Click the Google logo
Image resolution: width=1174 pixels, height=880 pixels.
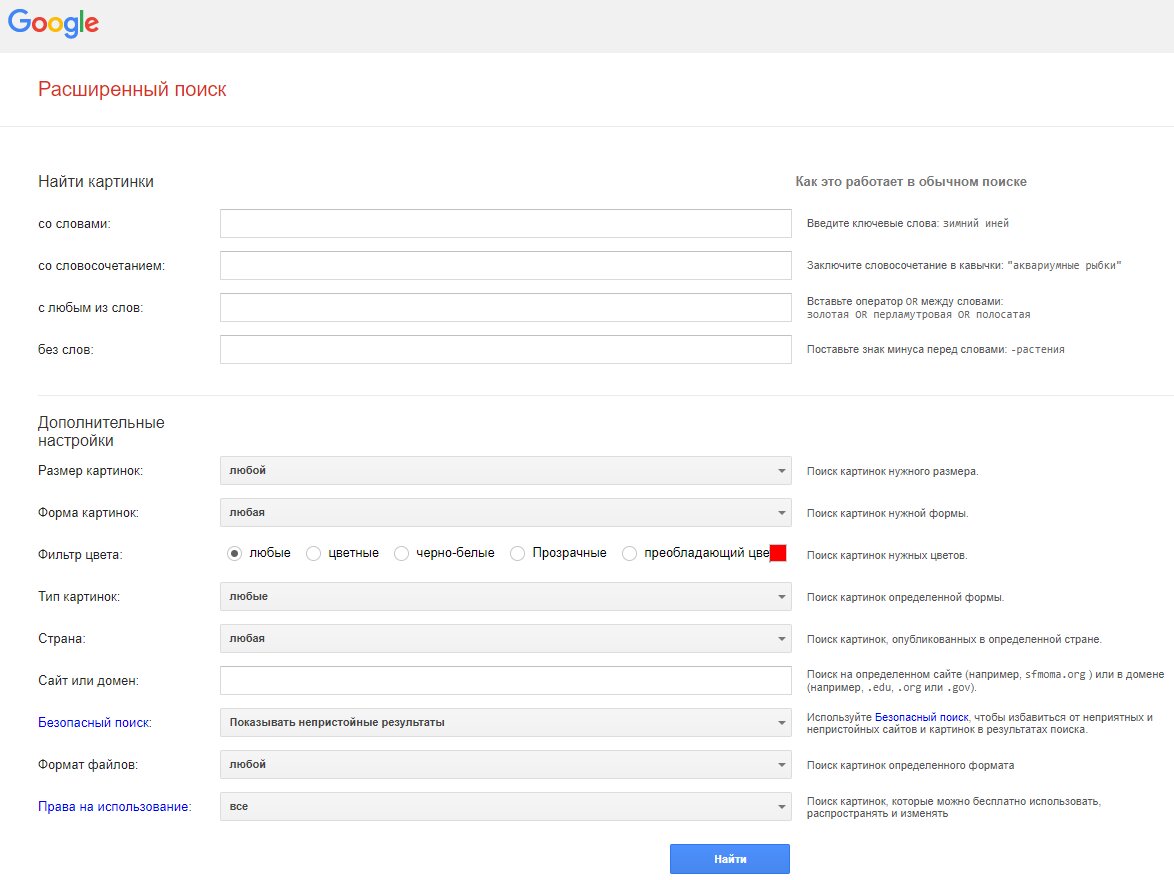tap(53, 22)
